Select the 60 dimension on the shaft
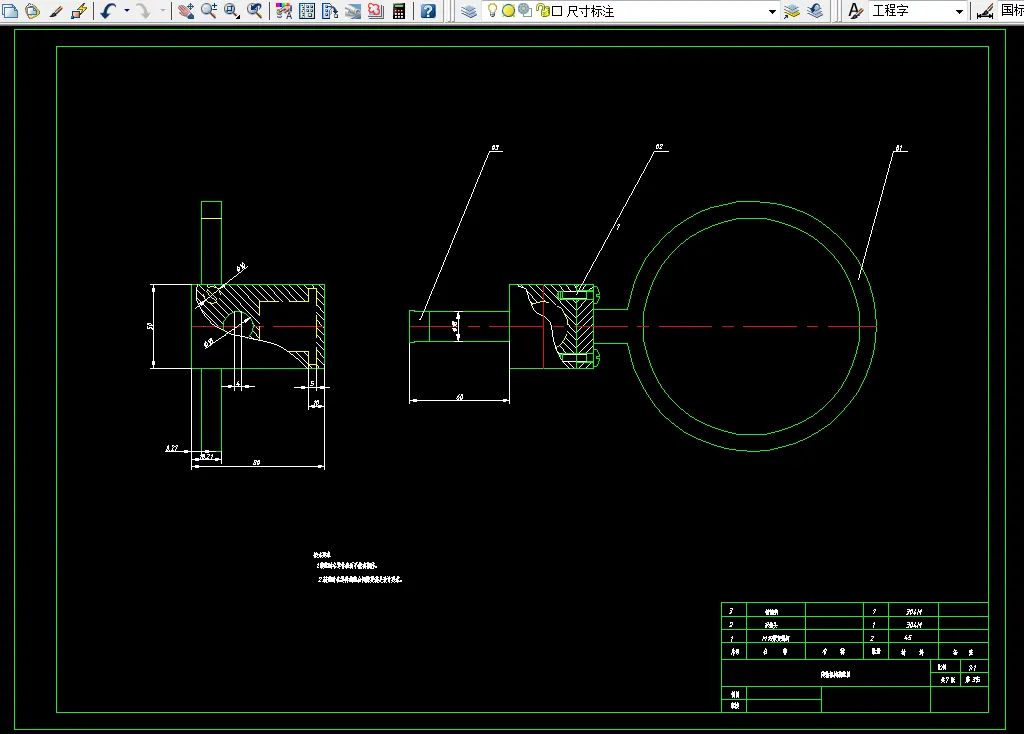The image size is (1024, 734). tap(460, 396)
